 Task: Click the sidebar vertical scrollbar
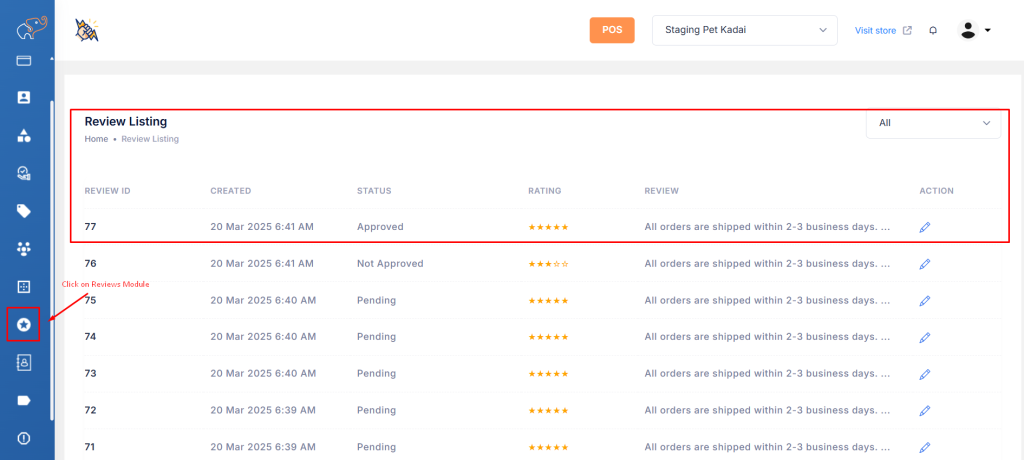point(52,260)
